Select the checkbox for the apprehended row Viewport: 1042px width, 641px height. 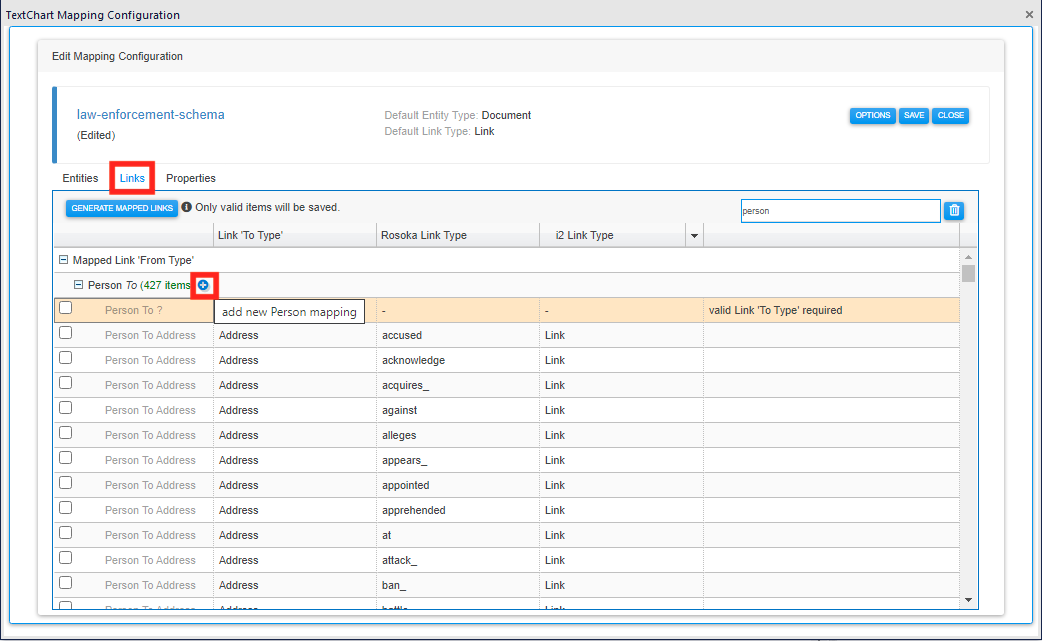(x=66, y=509)
